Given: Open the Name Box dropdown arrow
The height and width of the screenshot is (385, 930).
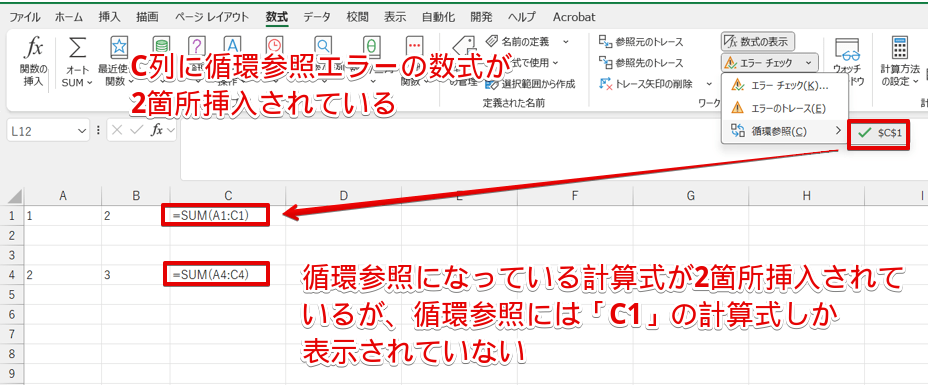Looking at the screenshot, I should tap(82, 131).
